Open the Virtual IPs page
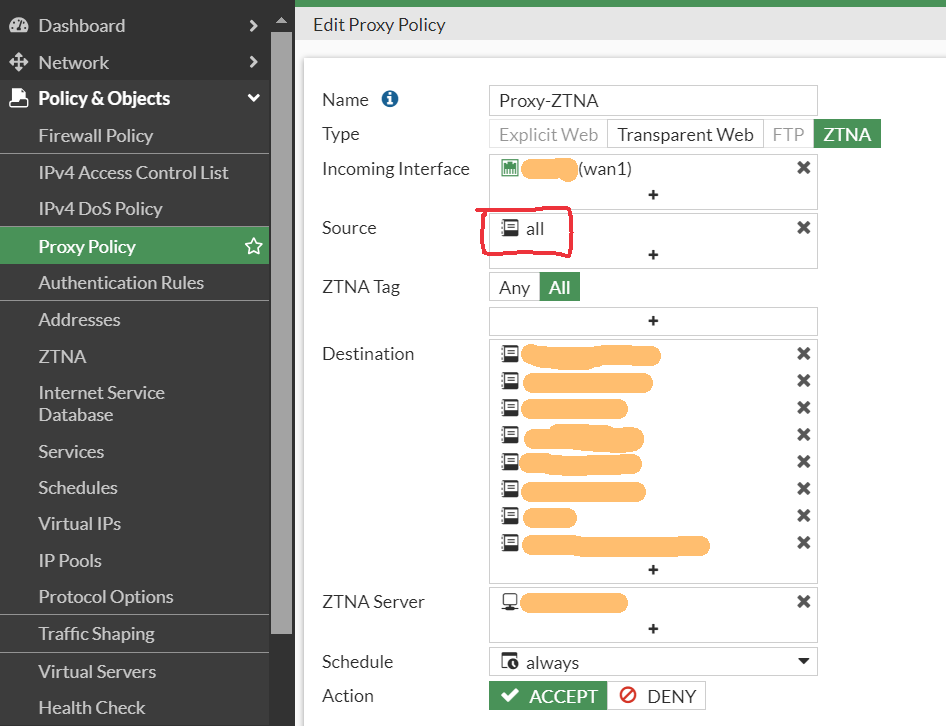Viewport: 946px width, 726px height. tap(80, 524)
